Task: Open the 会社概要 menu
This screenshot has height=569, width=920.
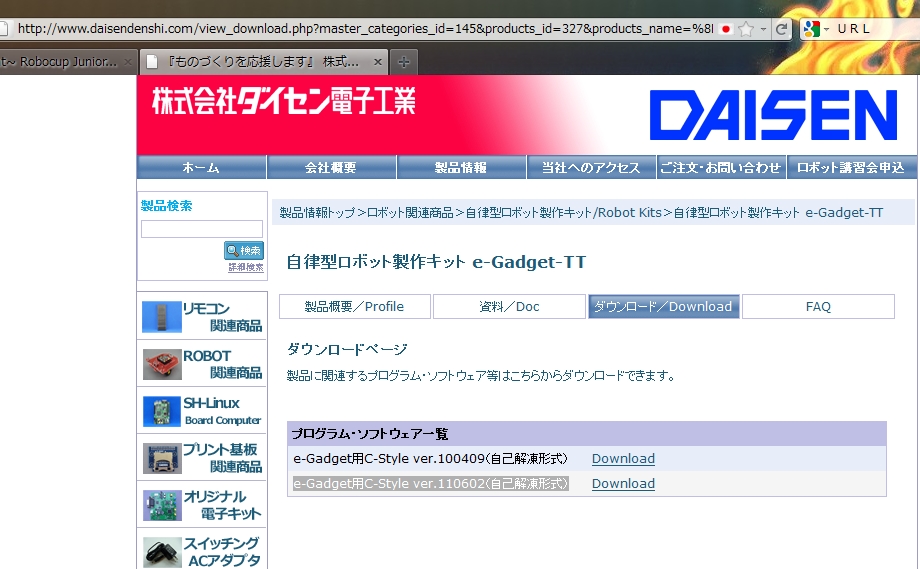Action: tap(331, 167)
